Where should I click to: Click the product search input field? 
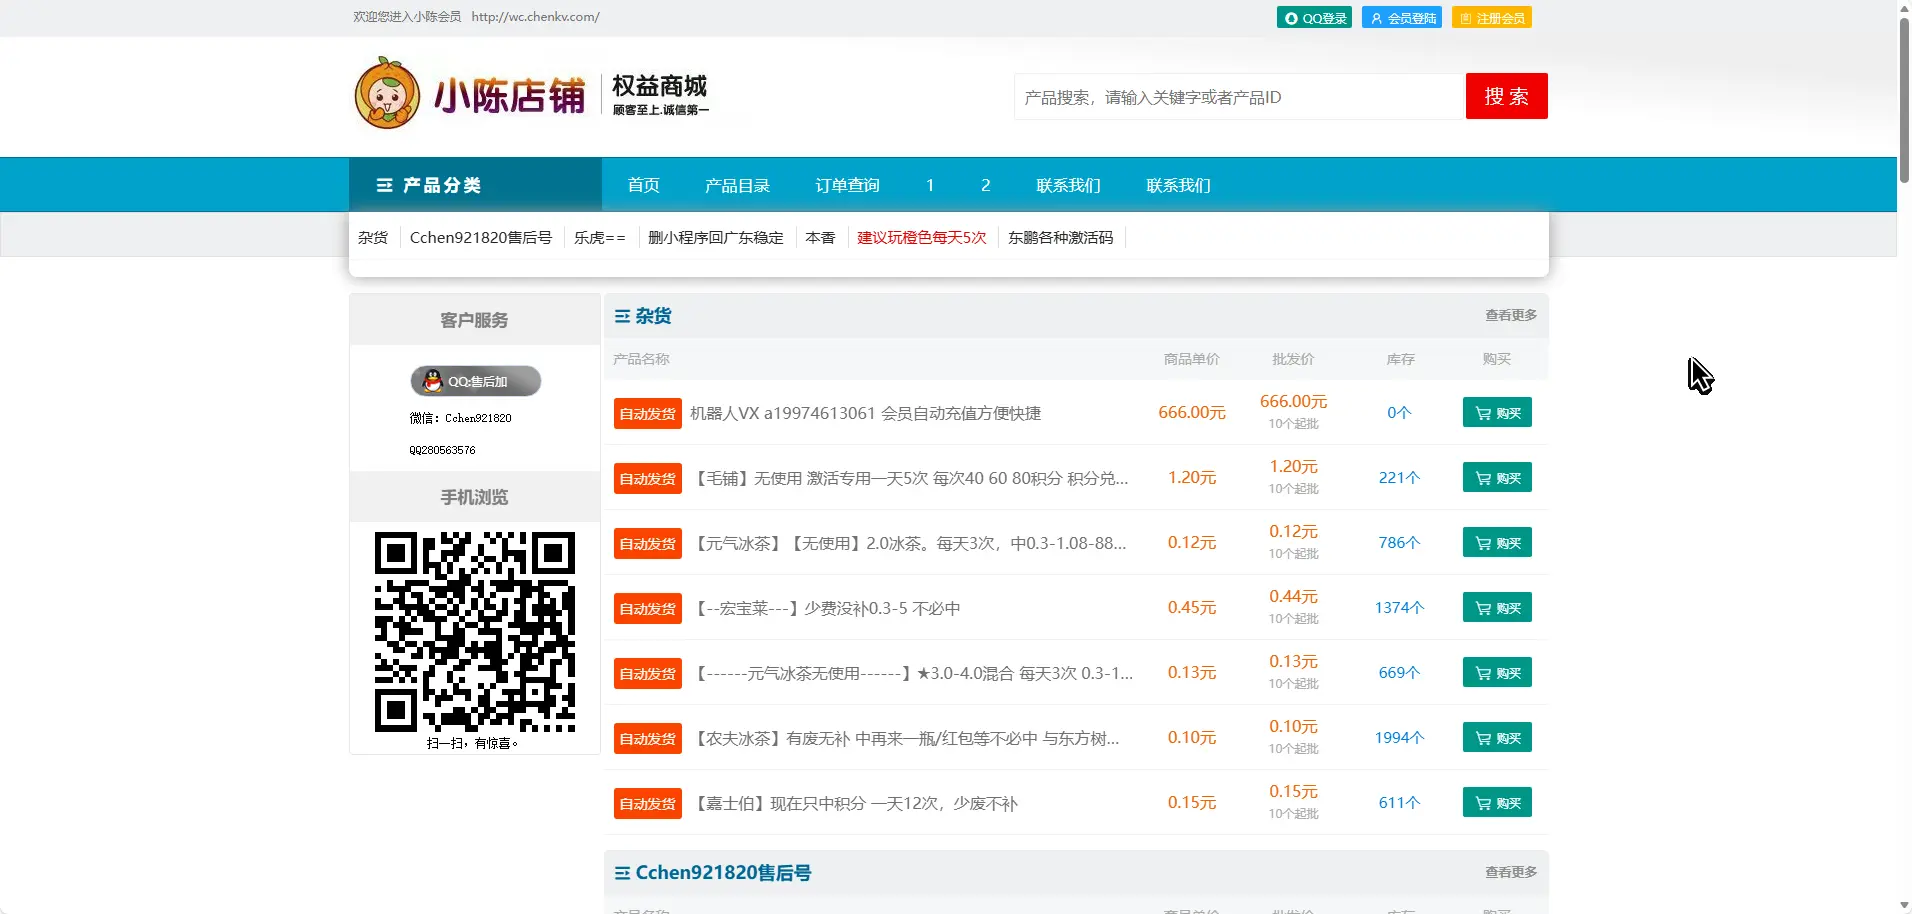[x=1230, y=96]
